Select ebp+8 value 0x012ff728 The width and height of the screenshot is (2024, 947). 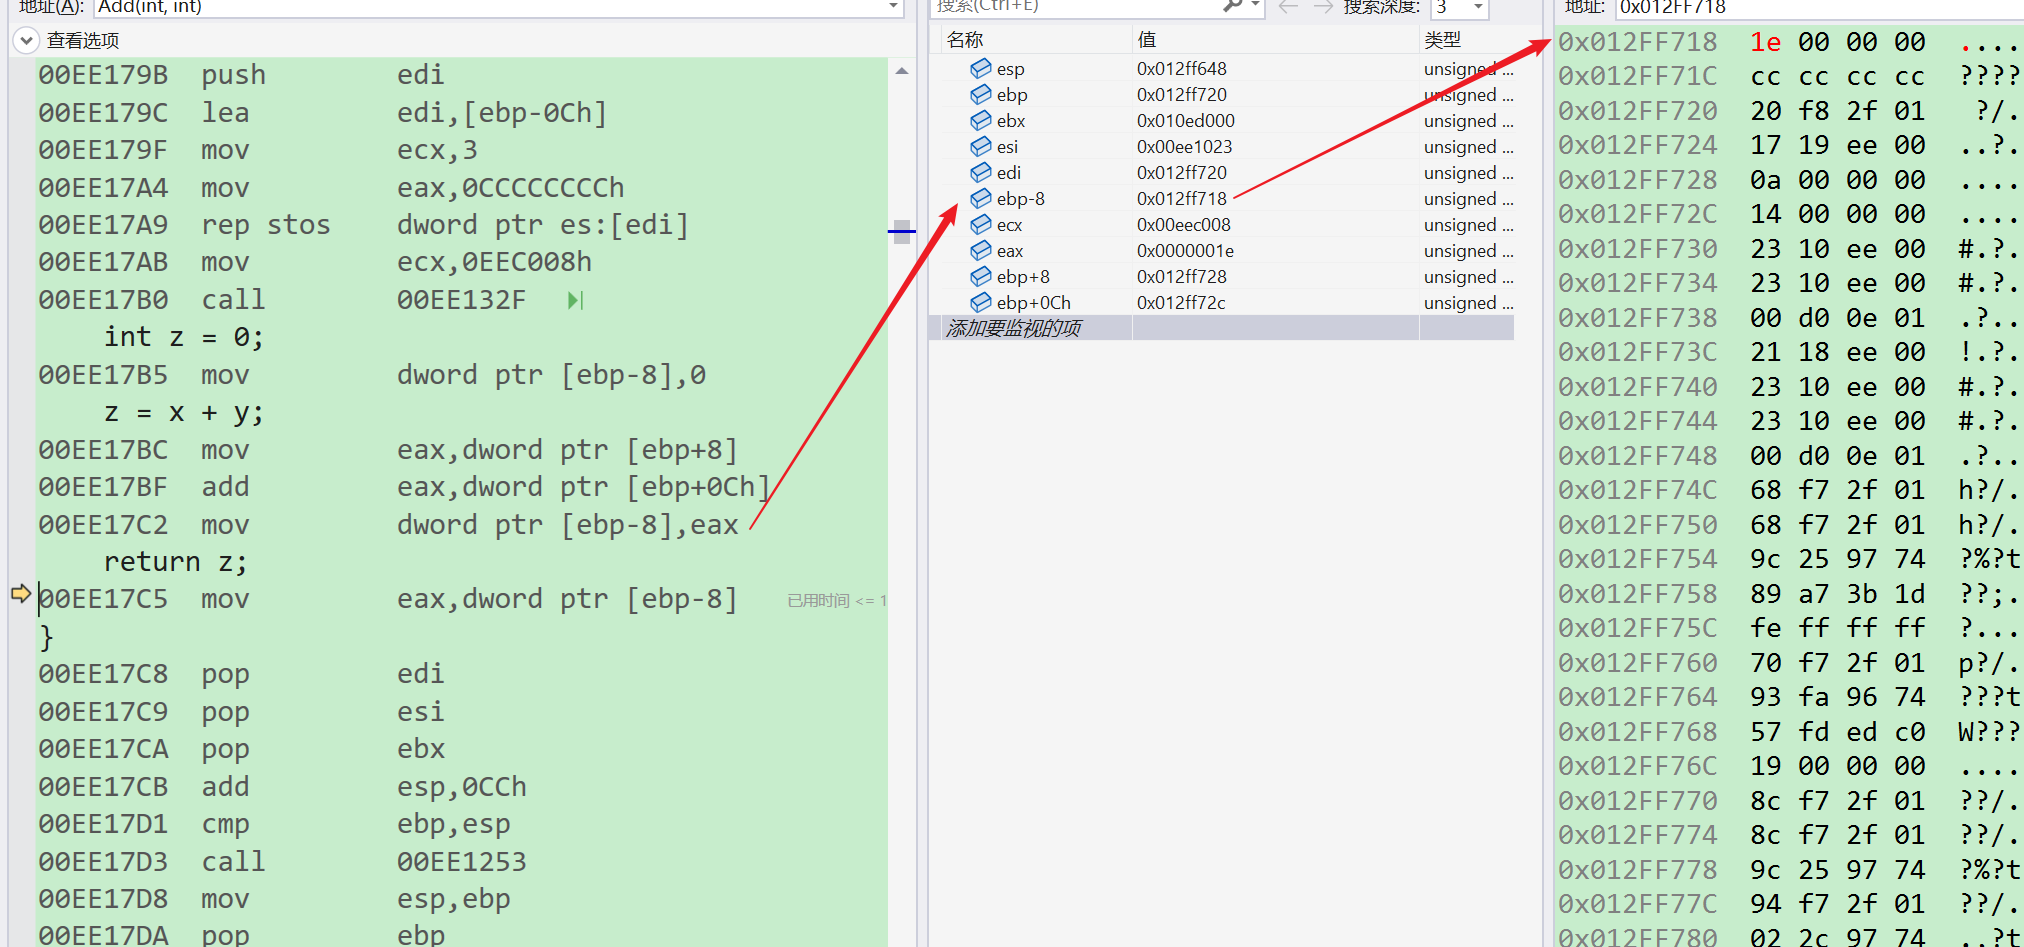(x=1182, y=277)
